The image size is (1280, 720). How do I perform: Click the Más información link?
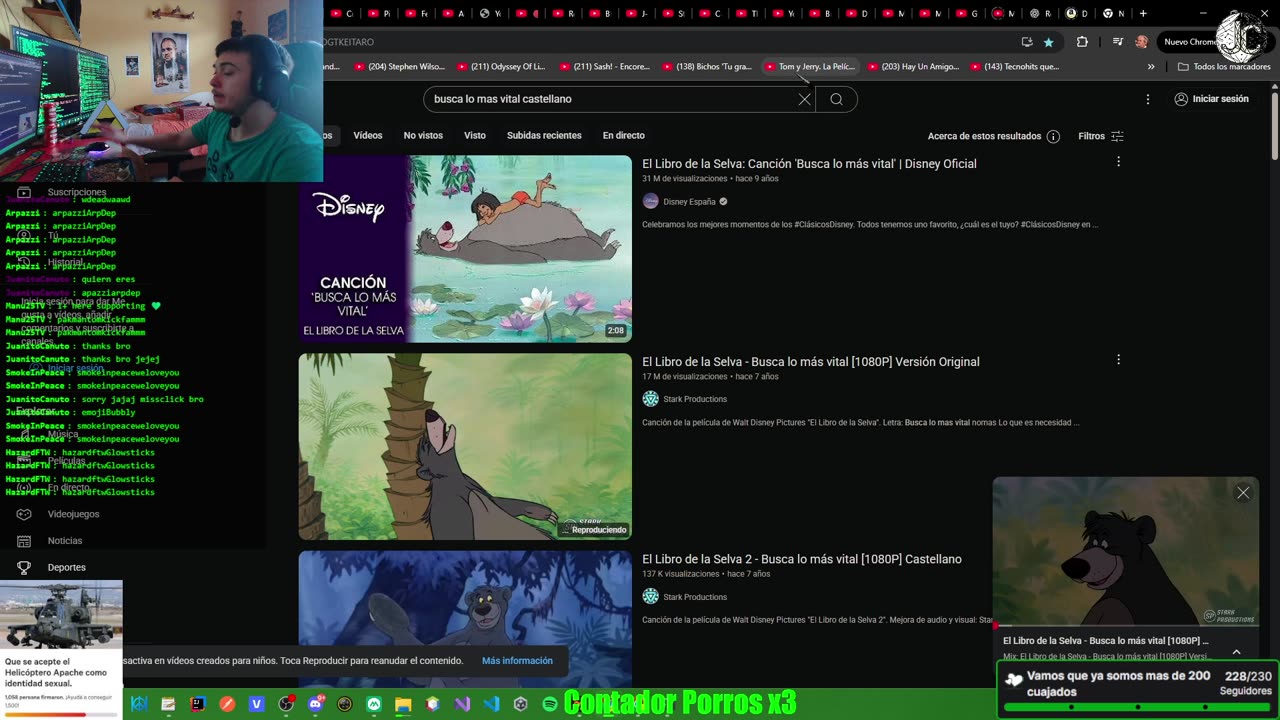pyautogui.click(x=517, y=661)
